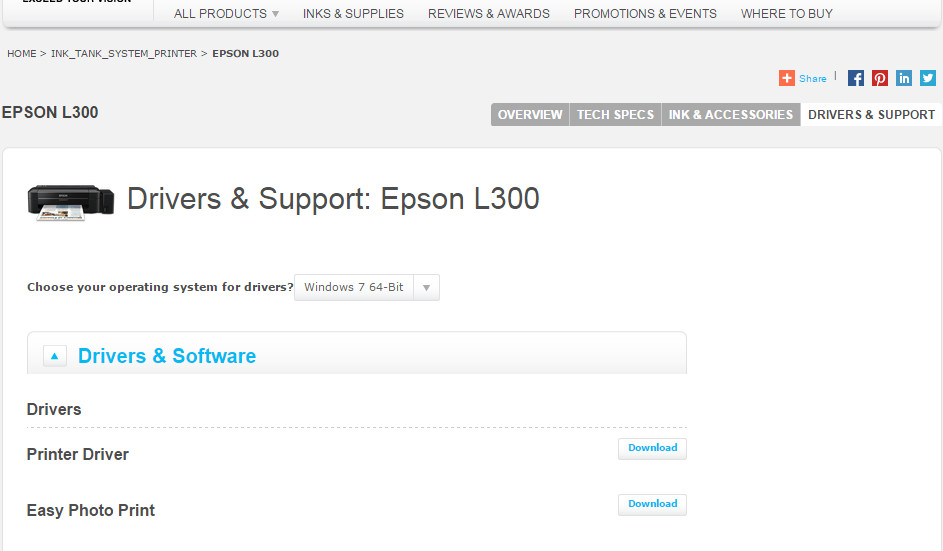Screen dimensions: 943x551
Task: Click the Share text link
Action: click(x=812, y=79)
